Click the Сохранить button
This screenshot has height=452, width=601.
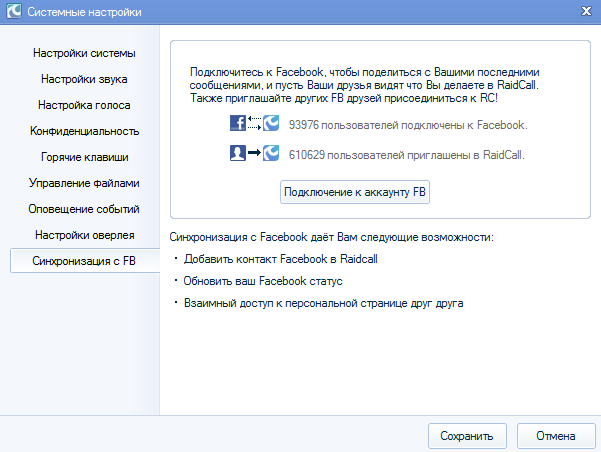click(467, 436)
